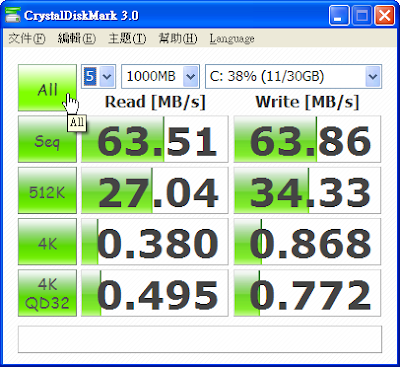Open the drive selection dropdown C: 38%
The image size is (400, 367).
point(293,76)
